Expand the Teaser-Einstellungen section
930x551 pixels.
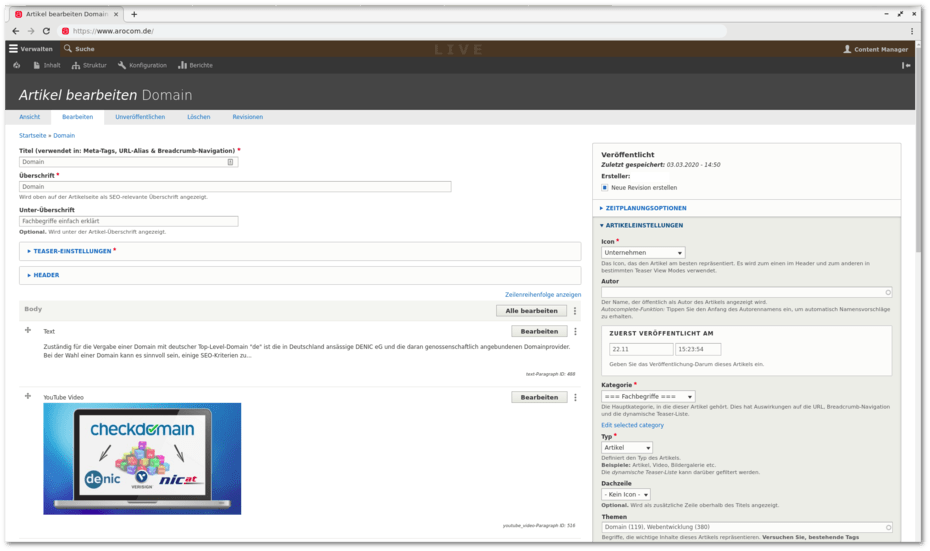click(72, 251)
